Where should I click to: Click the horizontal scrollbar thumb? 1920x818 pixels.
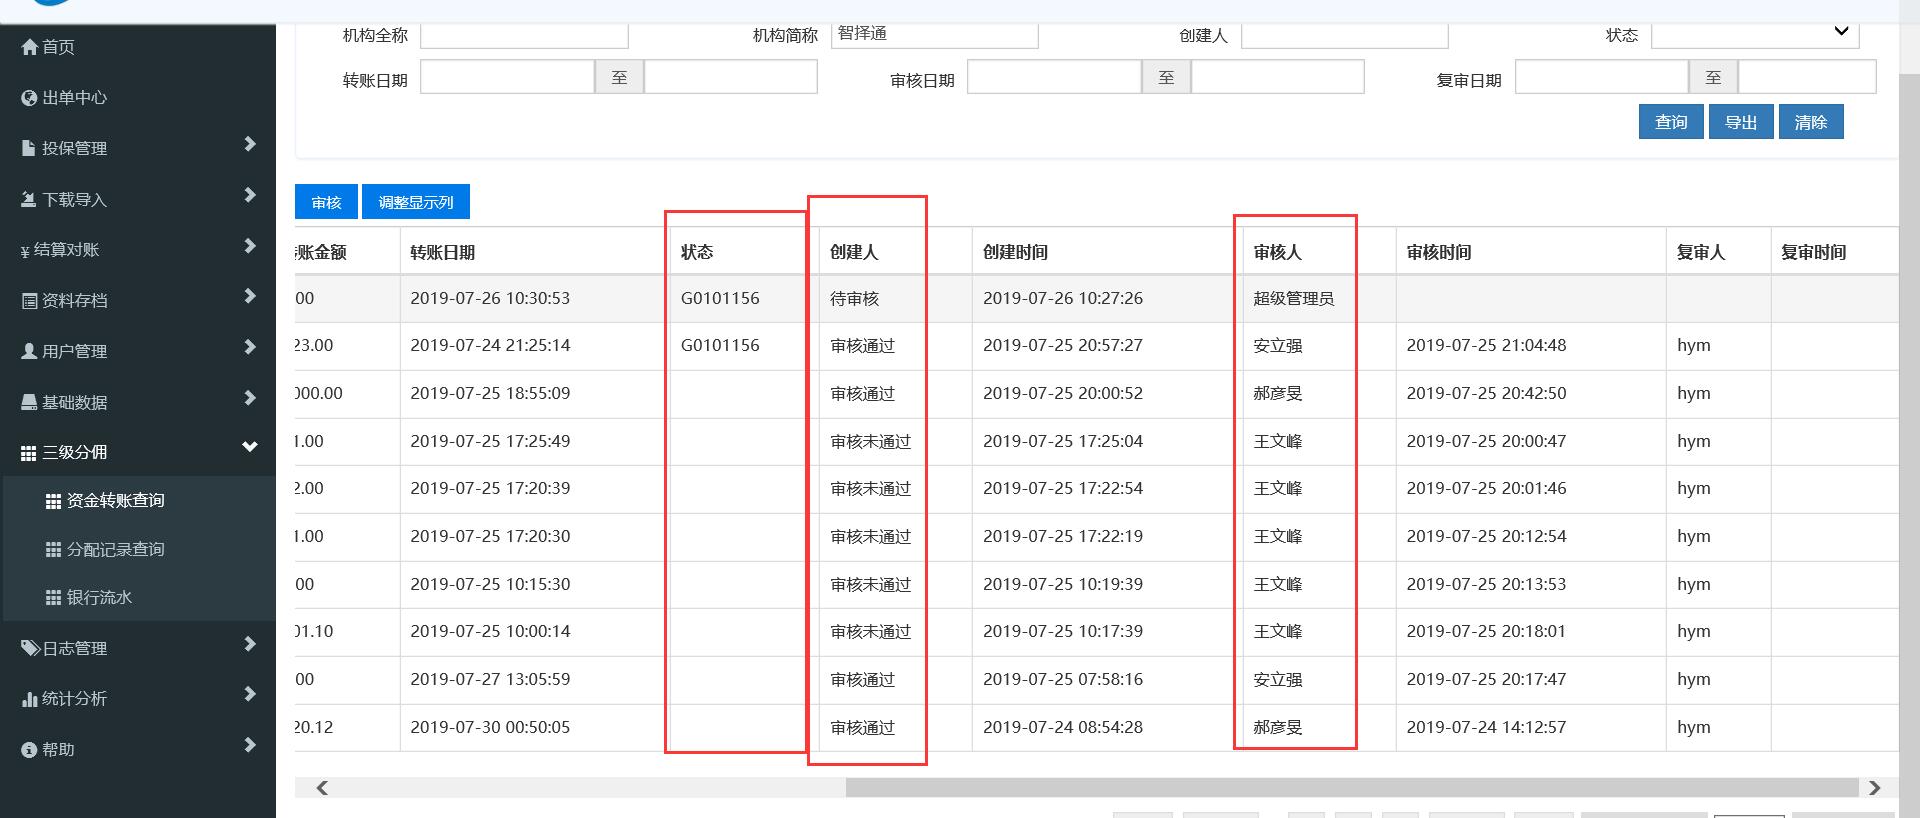(x=1352, y=788)
